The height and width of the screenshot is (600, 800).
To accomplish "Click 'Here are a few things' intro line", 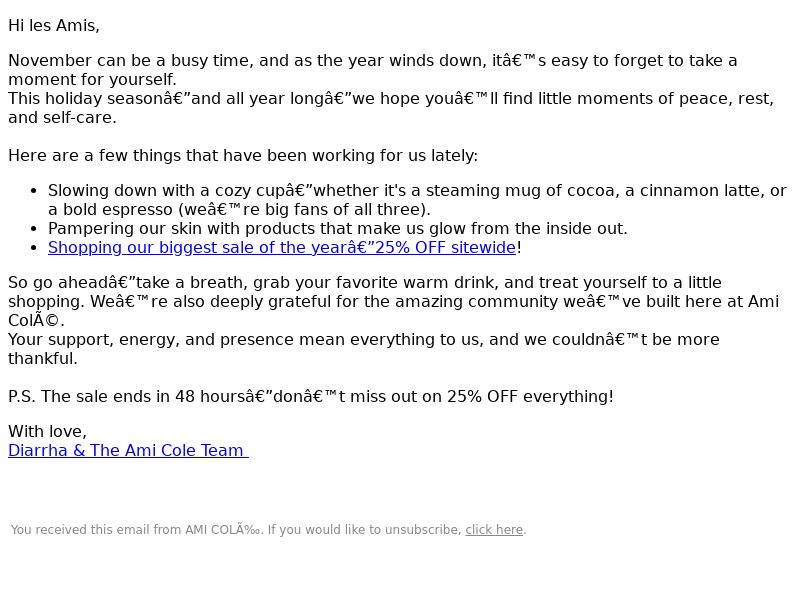I will (243, 156).
